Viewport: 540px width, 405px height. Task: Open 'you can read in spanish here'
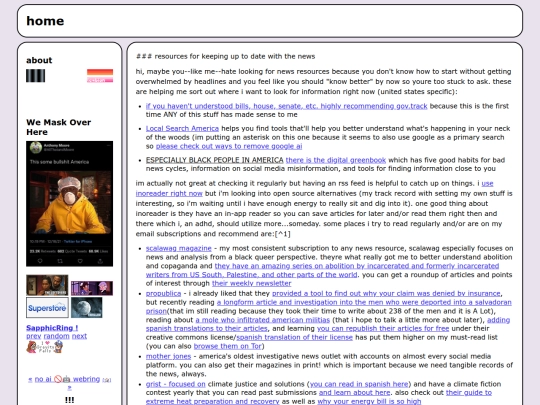click(x=359, y=384)
